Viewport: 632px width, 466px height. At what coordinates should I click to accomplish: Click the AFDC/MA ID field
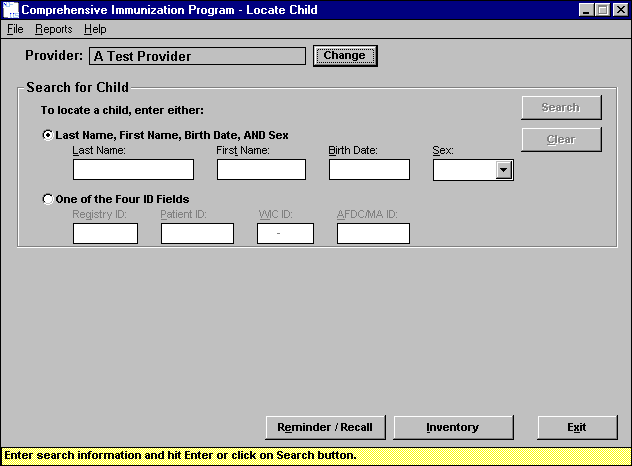[x=373, y=234]
